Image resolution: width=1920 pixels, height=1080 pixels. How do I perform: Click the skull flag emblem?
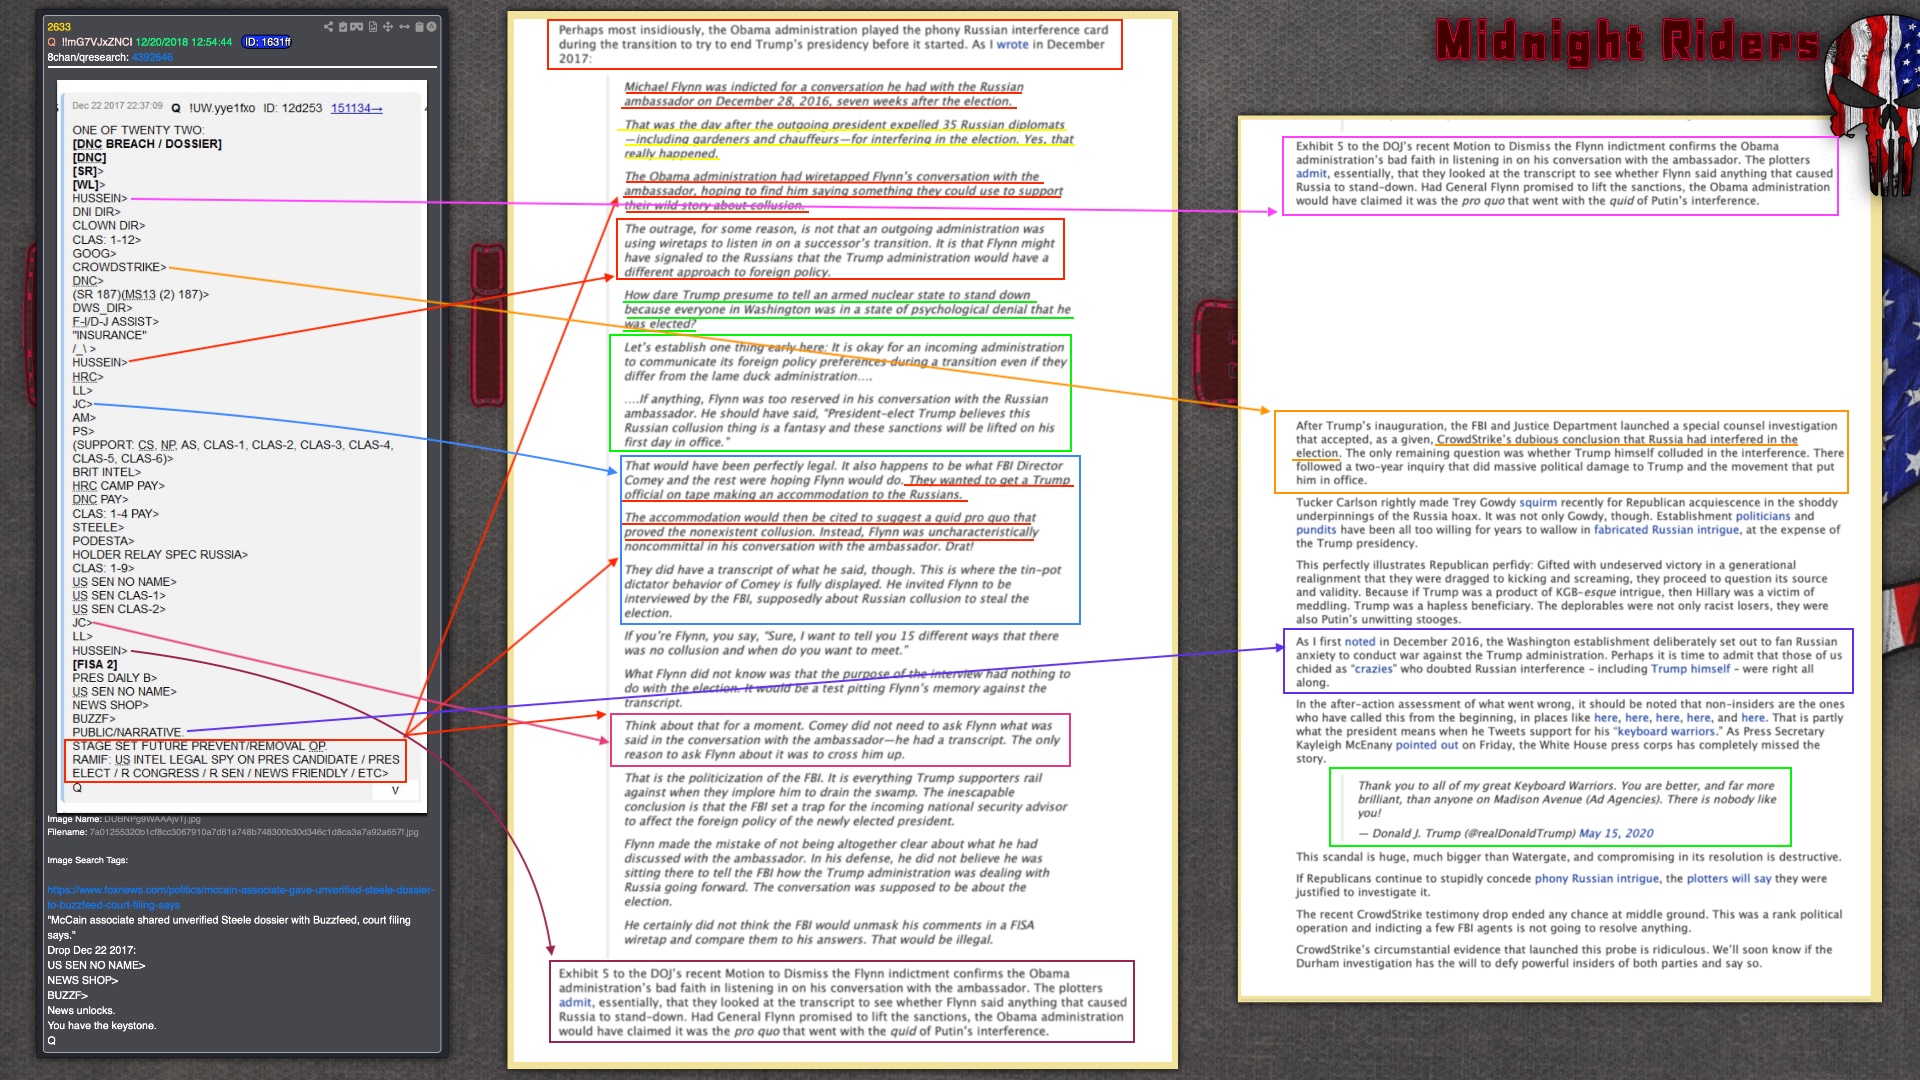coord(1872,105)
